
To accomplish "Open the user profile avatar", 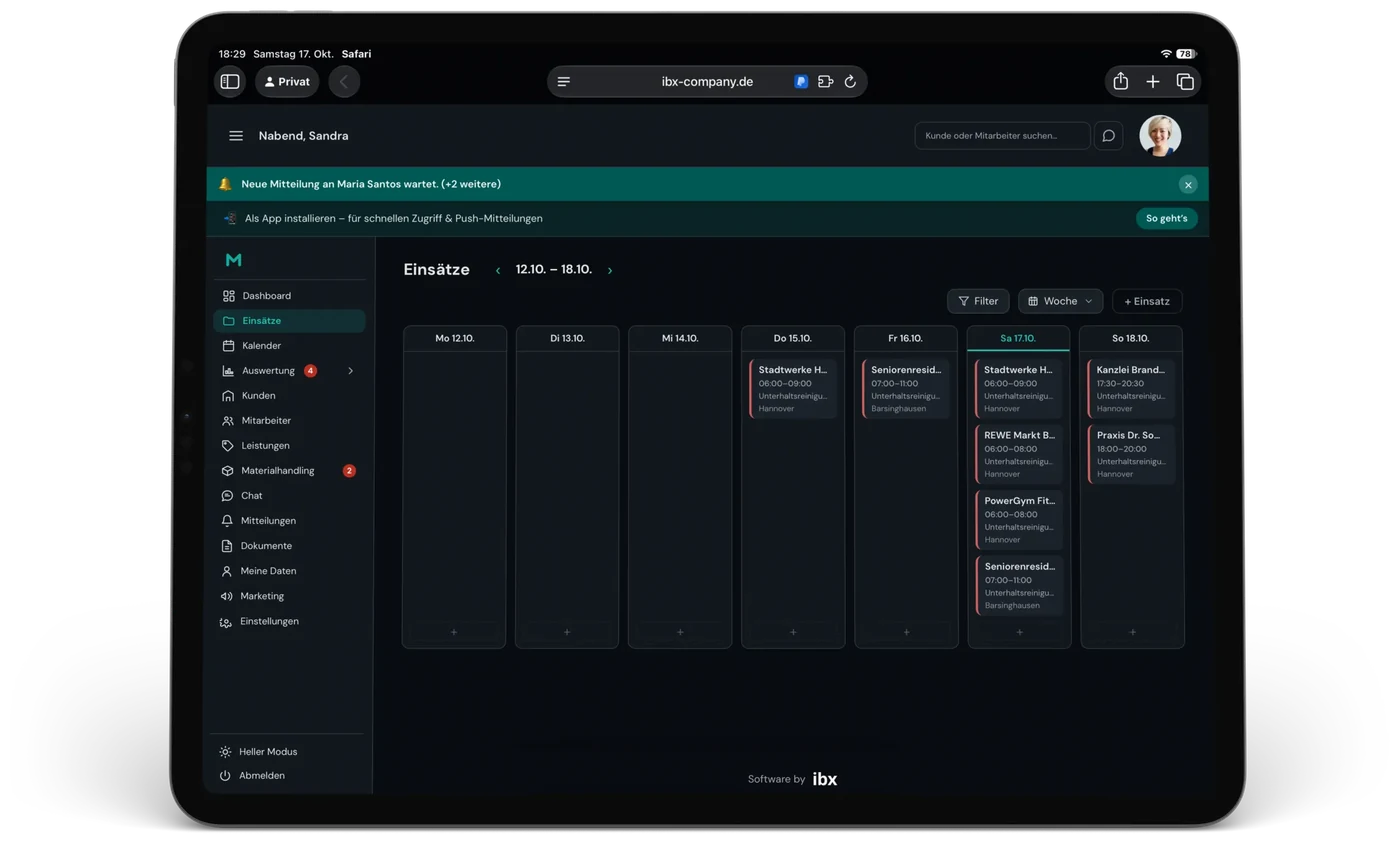I will (1160, 136).
